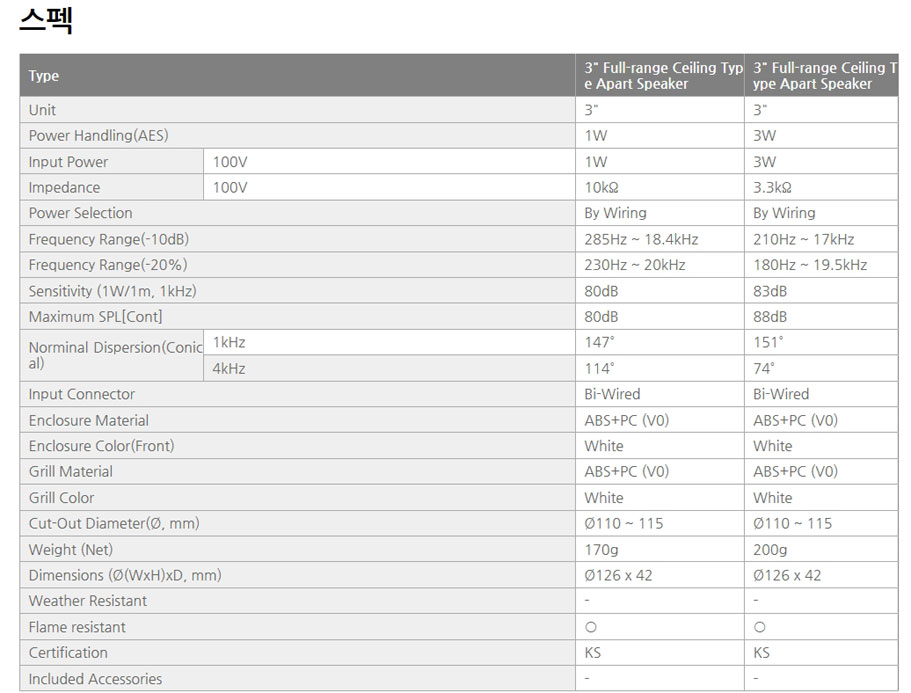This screenshot has width=911, height=693.
Task: Click the 180Hz ~ 19.5kHz frequency value
Action: click(x=810, y=265)
